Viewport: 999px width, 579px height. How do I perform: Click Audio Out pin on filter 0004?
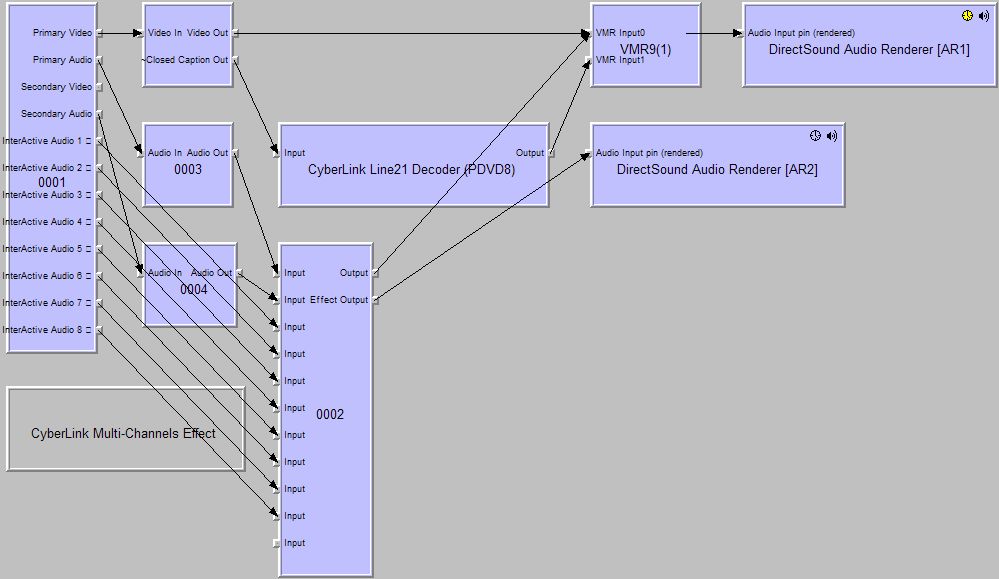[x=239, y=273]
